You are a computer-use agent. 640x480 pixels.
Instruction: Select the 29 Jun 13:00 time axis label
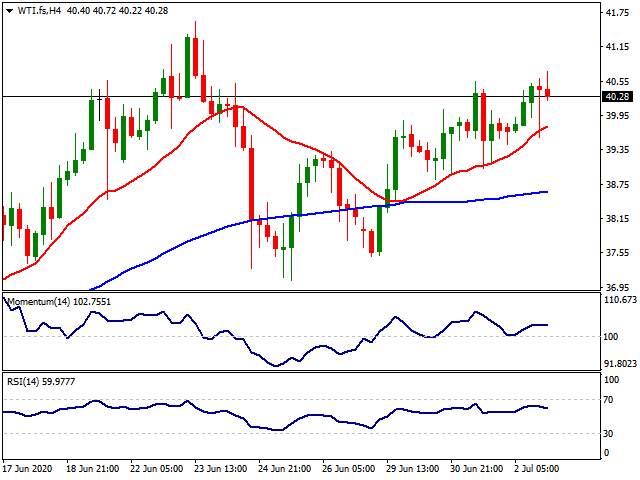(413, 468)
